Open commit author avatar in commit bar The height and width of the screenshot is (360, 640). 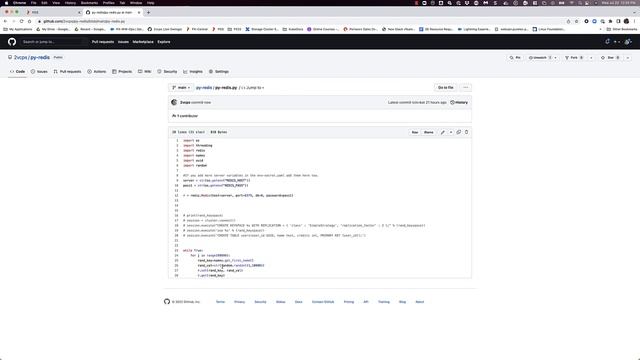[x=174, y=102]
